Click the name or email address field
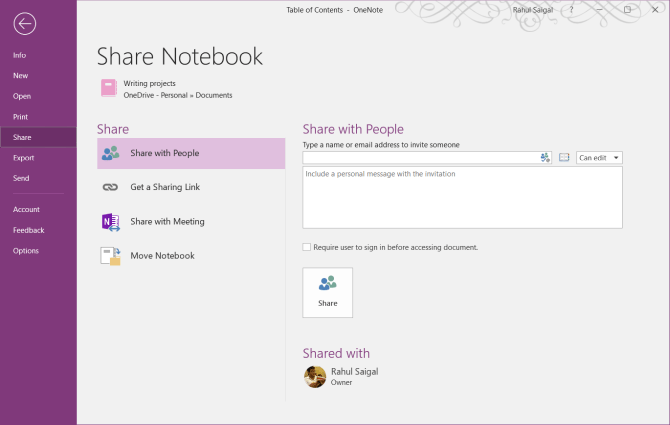The width and height of the screenshot is (670, 425). 420,158
